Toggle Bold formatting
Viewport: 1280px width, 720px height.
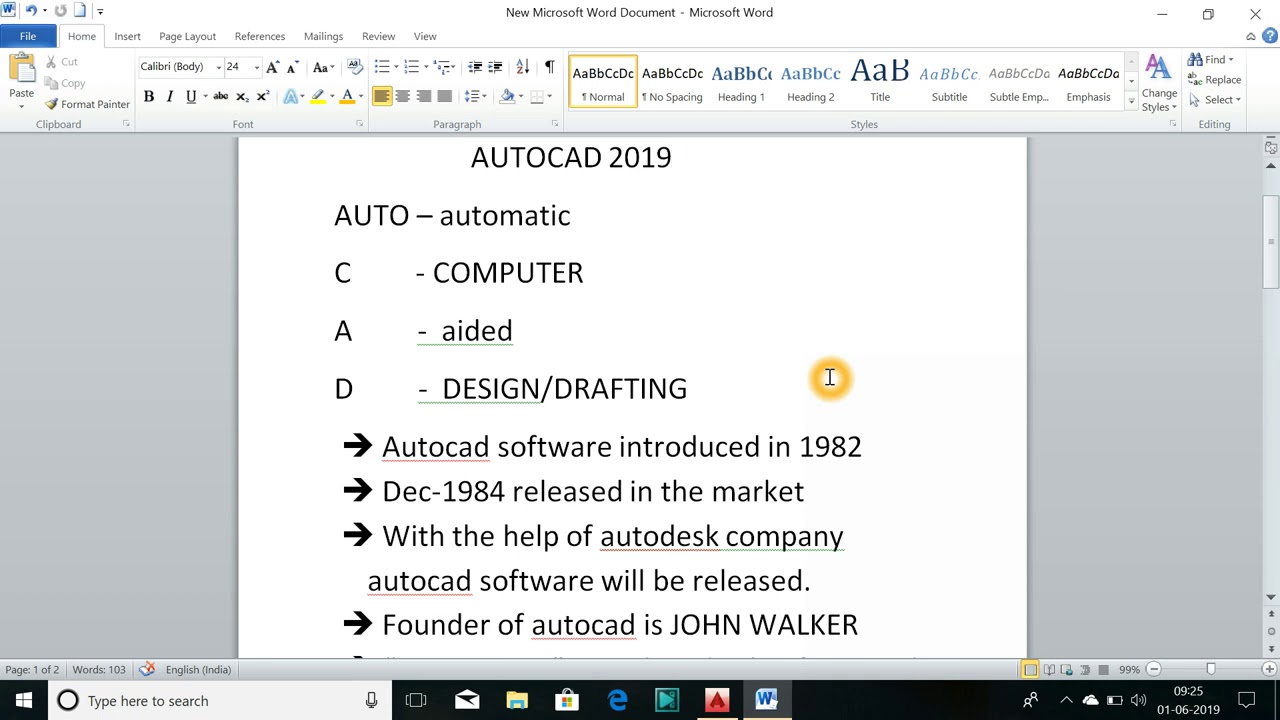(x=148, y=96)
